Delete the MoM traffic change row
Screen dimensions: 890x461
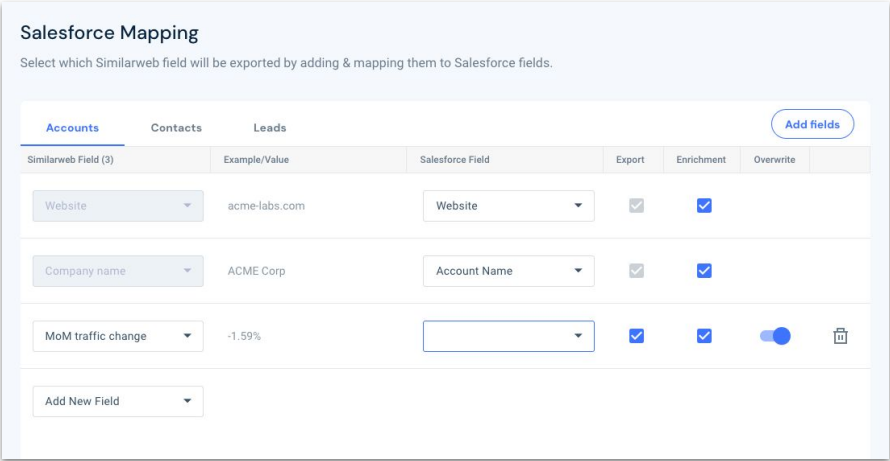click(x=840, y=336)
